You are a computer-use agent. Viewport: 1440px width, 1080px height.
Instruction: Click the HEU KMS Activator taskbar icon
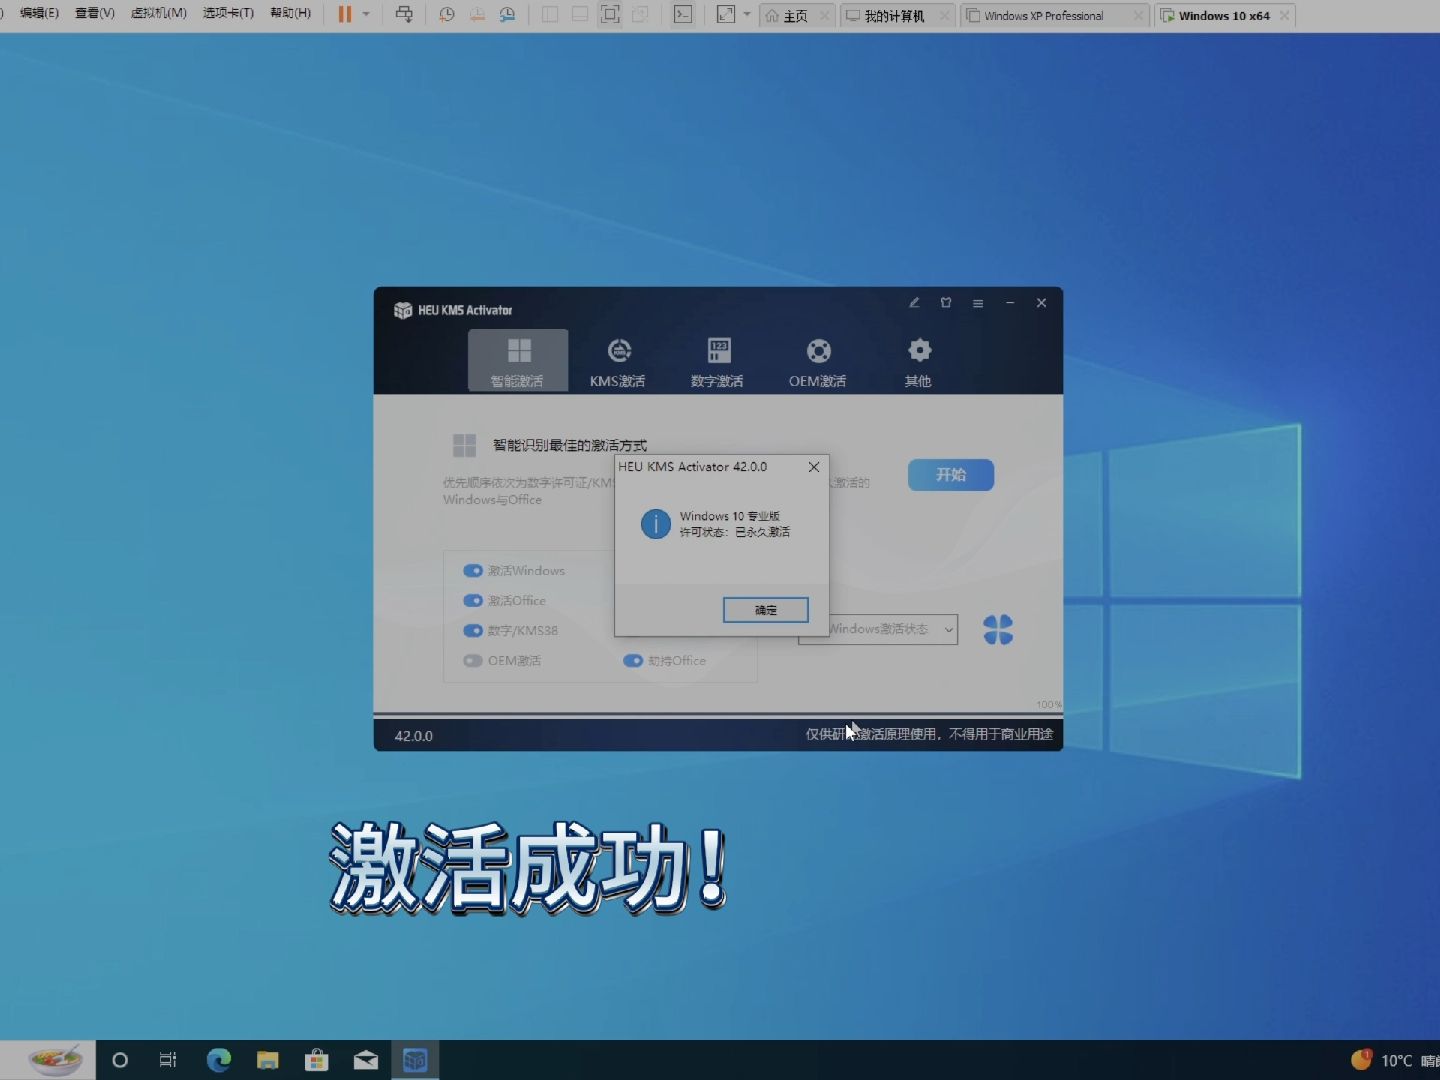pos(415,1060)
